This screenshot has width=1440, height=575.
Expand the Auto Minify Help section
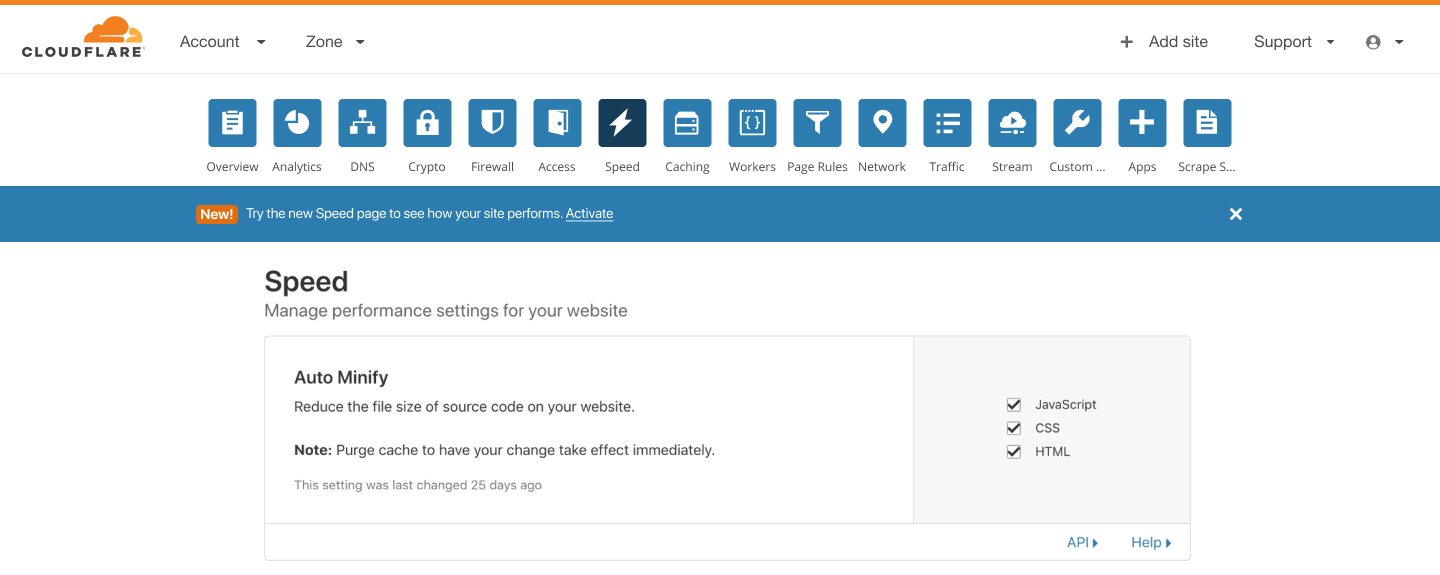tap(1151, 543)
